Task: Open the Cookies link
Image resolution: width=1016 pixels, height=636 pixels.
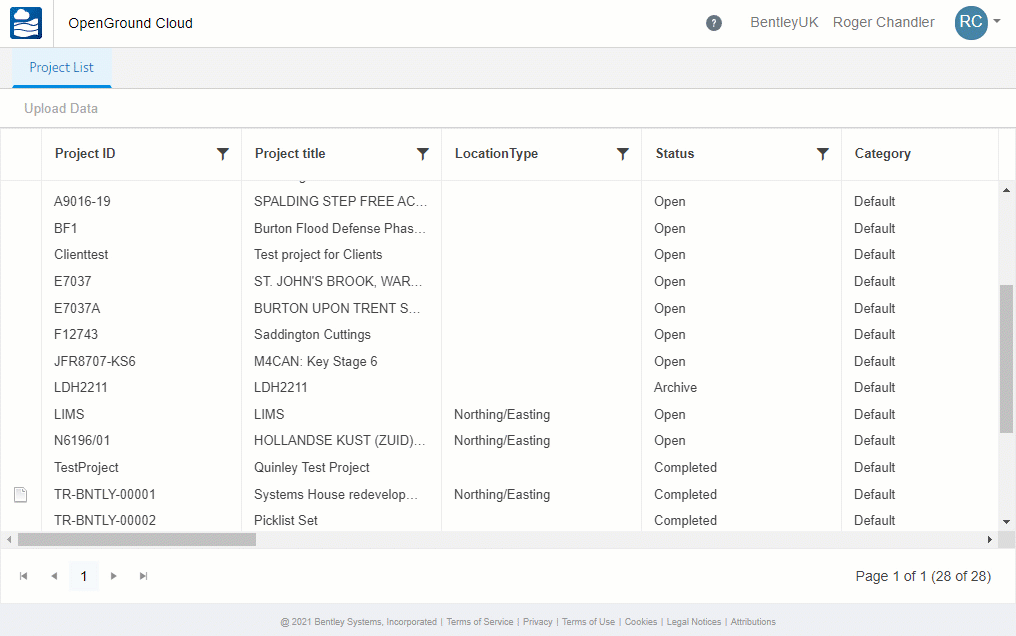Action: click(641, 622)
